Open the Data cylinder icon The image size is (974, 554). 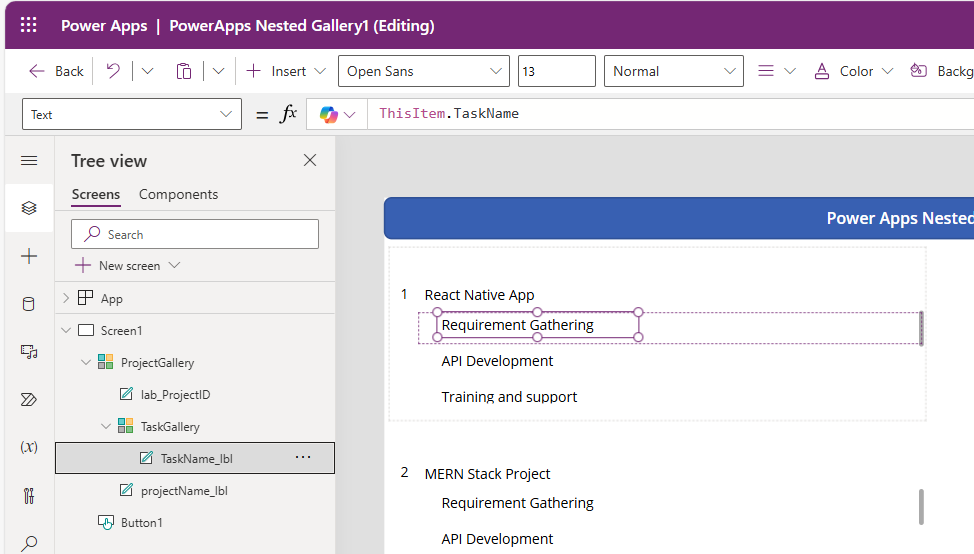pyautogui.click(x=29, y=304)
